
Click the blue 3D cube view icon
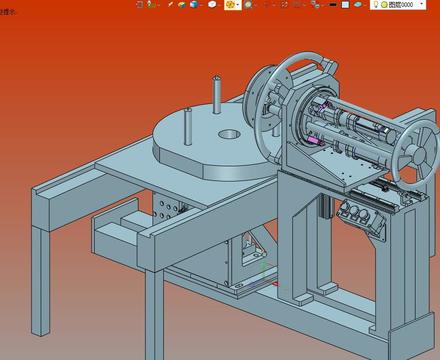point(194,4)
